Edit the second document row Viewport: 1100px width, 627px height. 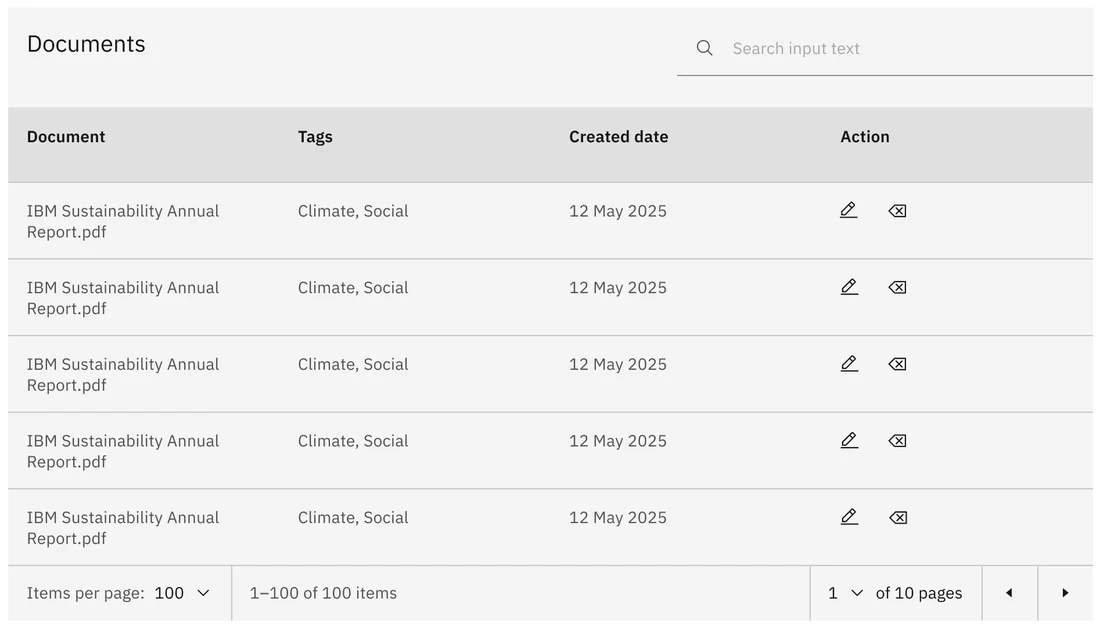click(849, 287)
